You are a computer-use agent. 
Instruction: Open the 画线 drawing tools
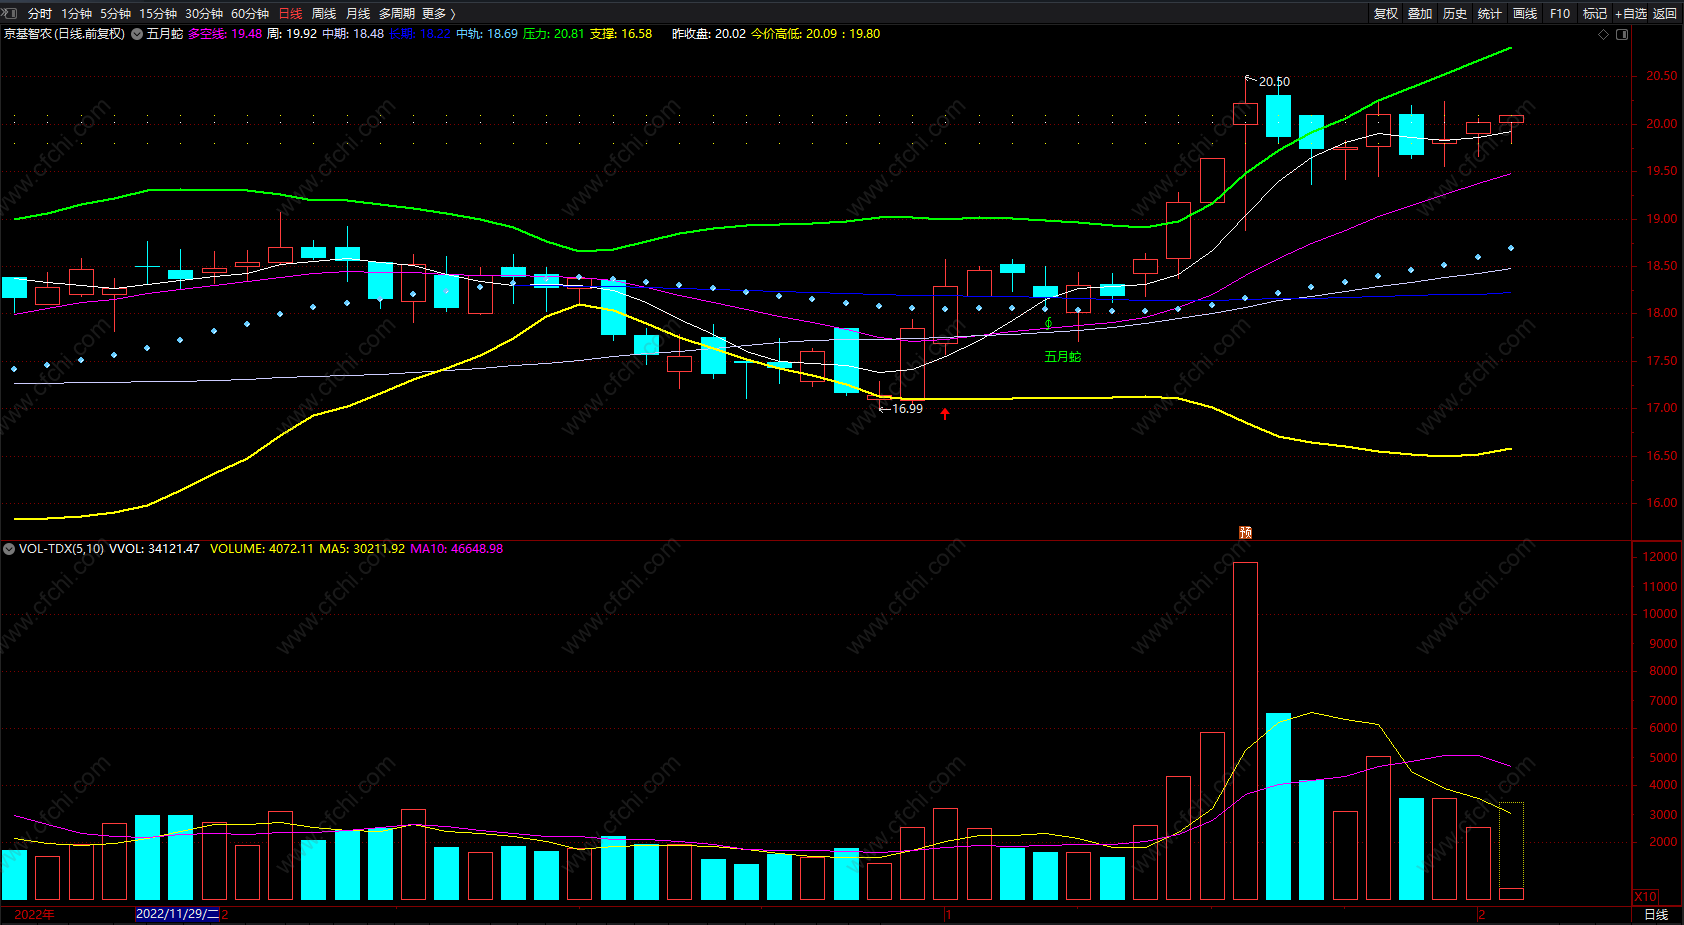(x=1525, y=13)
